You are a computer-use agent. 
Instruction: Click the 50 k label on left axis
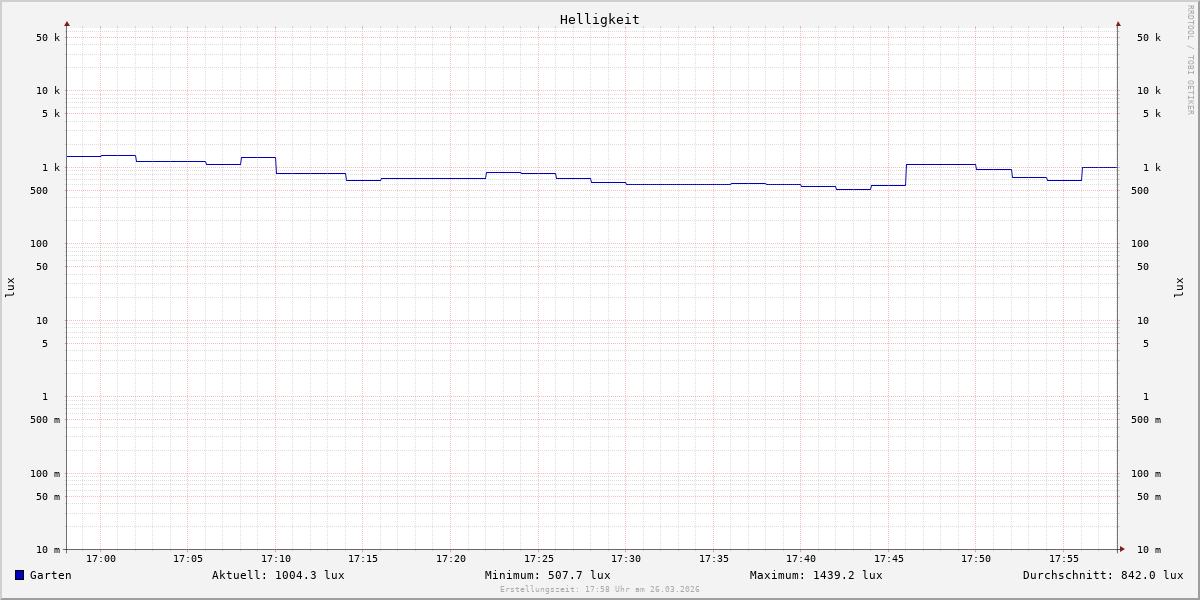(x=48, y=38)
